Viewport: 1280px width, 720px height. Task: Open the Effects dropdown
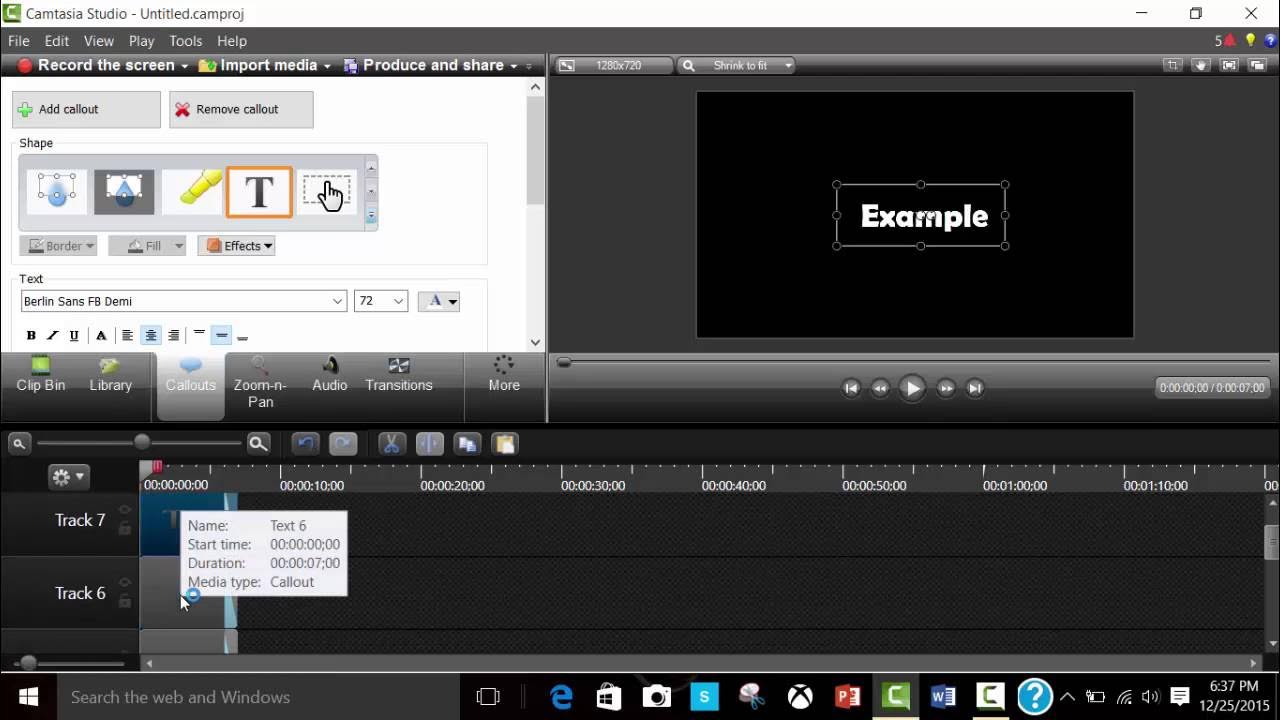[x=236, y=246]
